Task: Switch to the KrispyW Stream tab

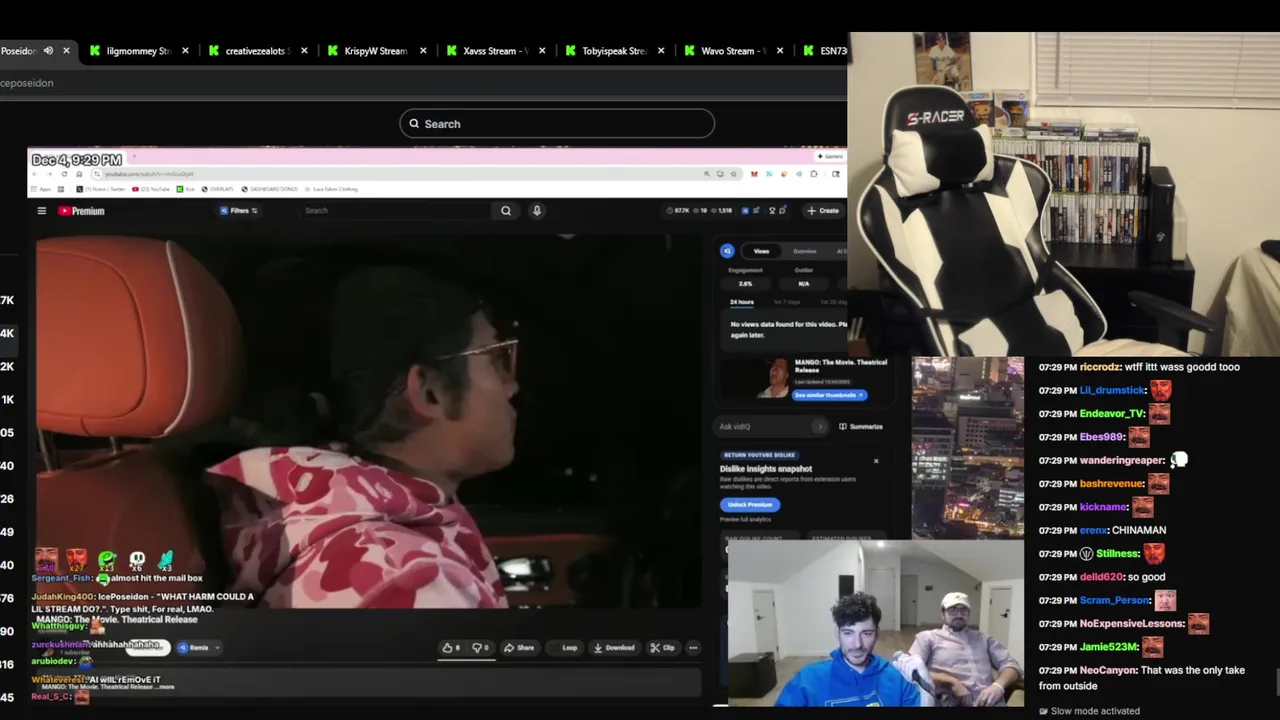Action: (375, 51)
